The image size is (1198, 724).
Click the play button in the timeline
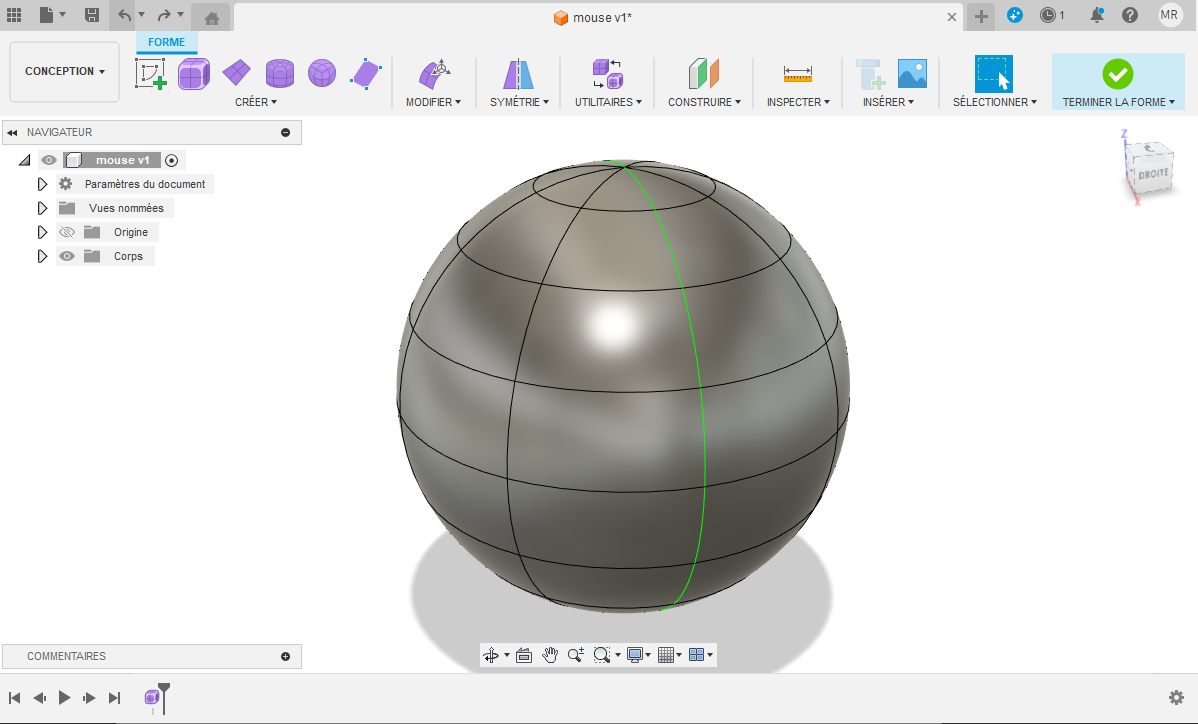click(x=64, y=697)
